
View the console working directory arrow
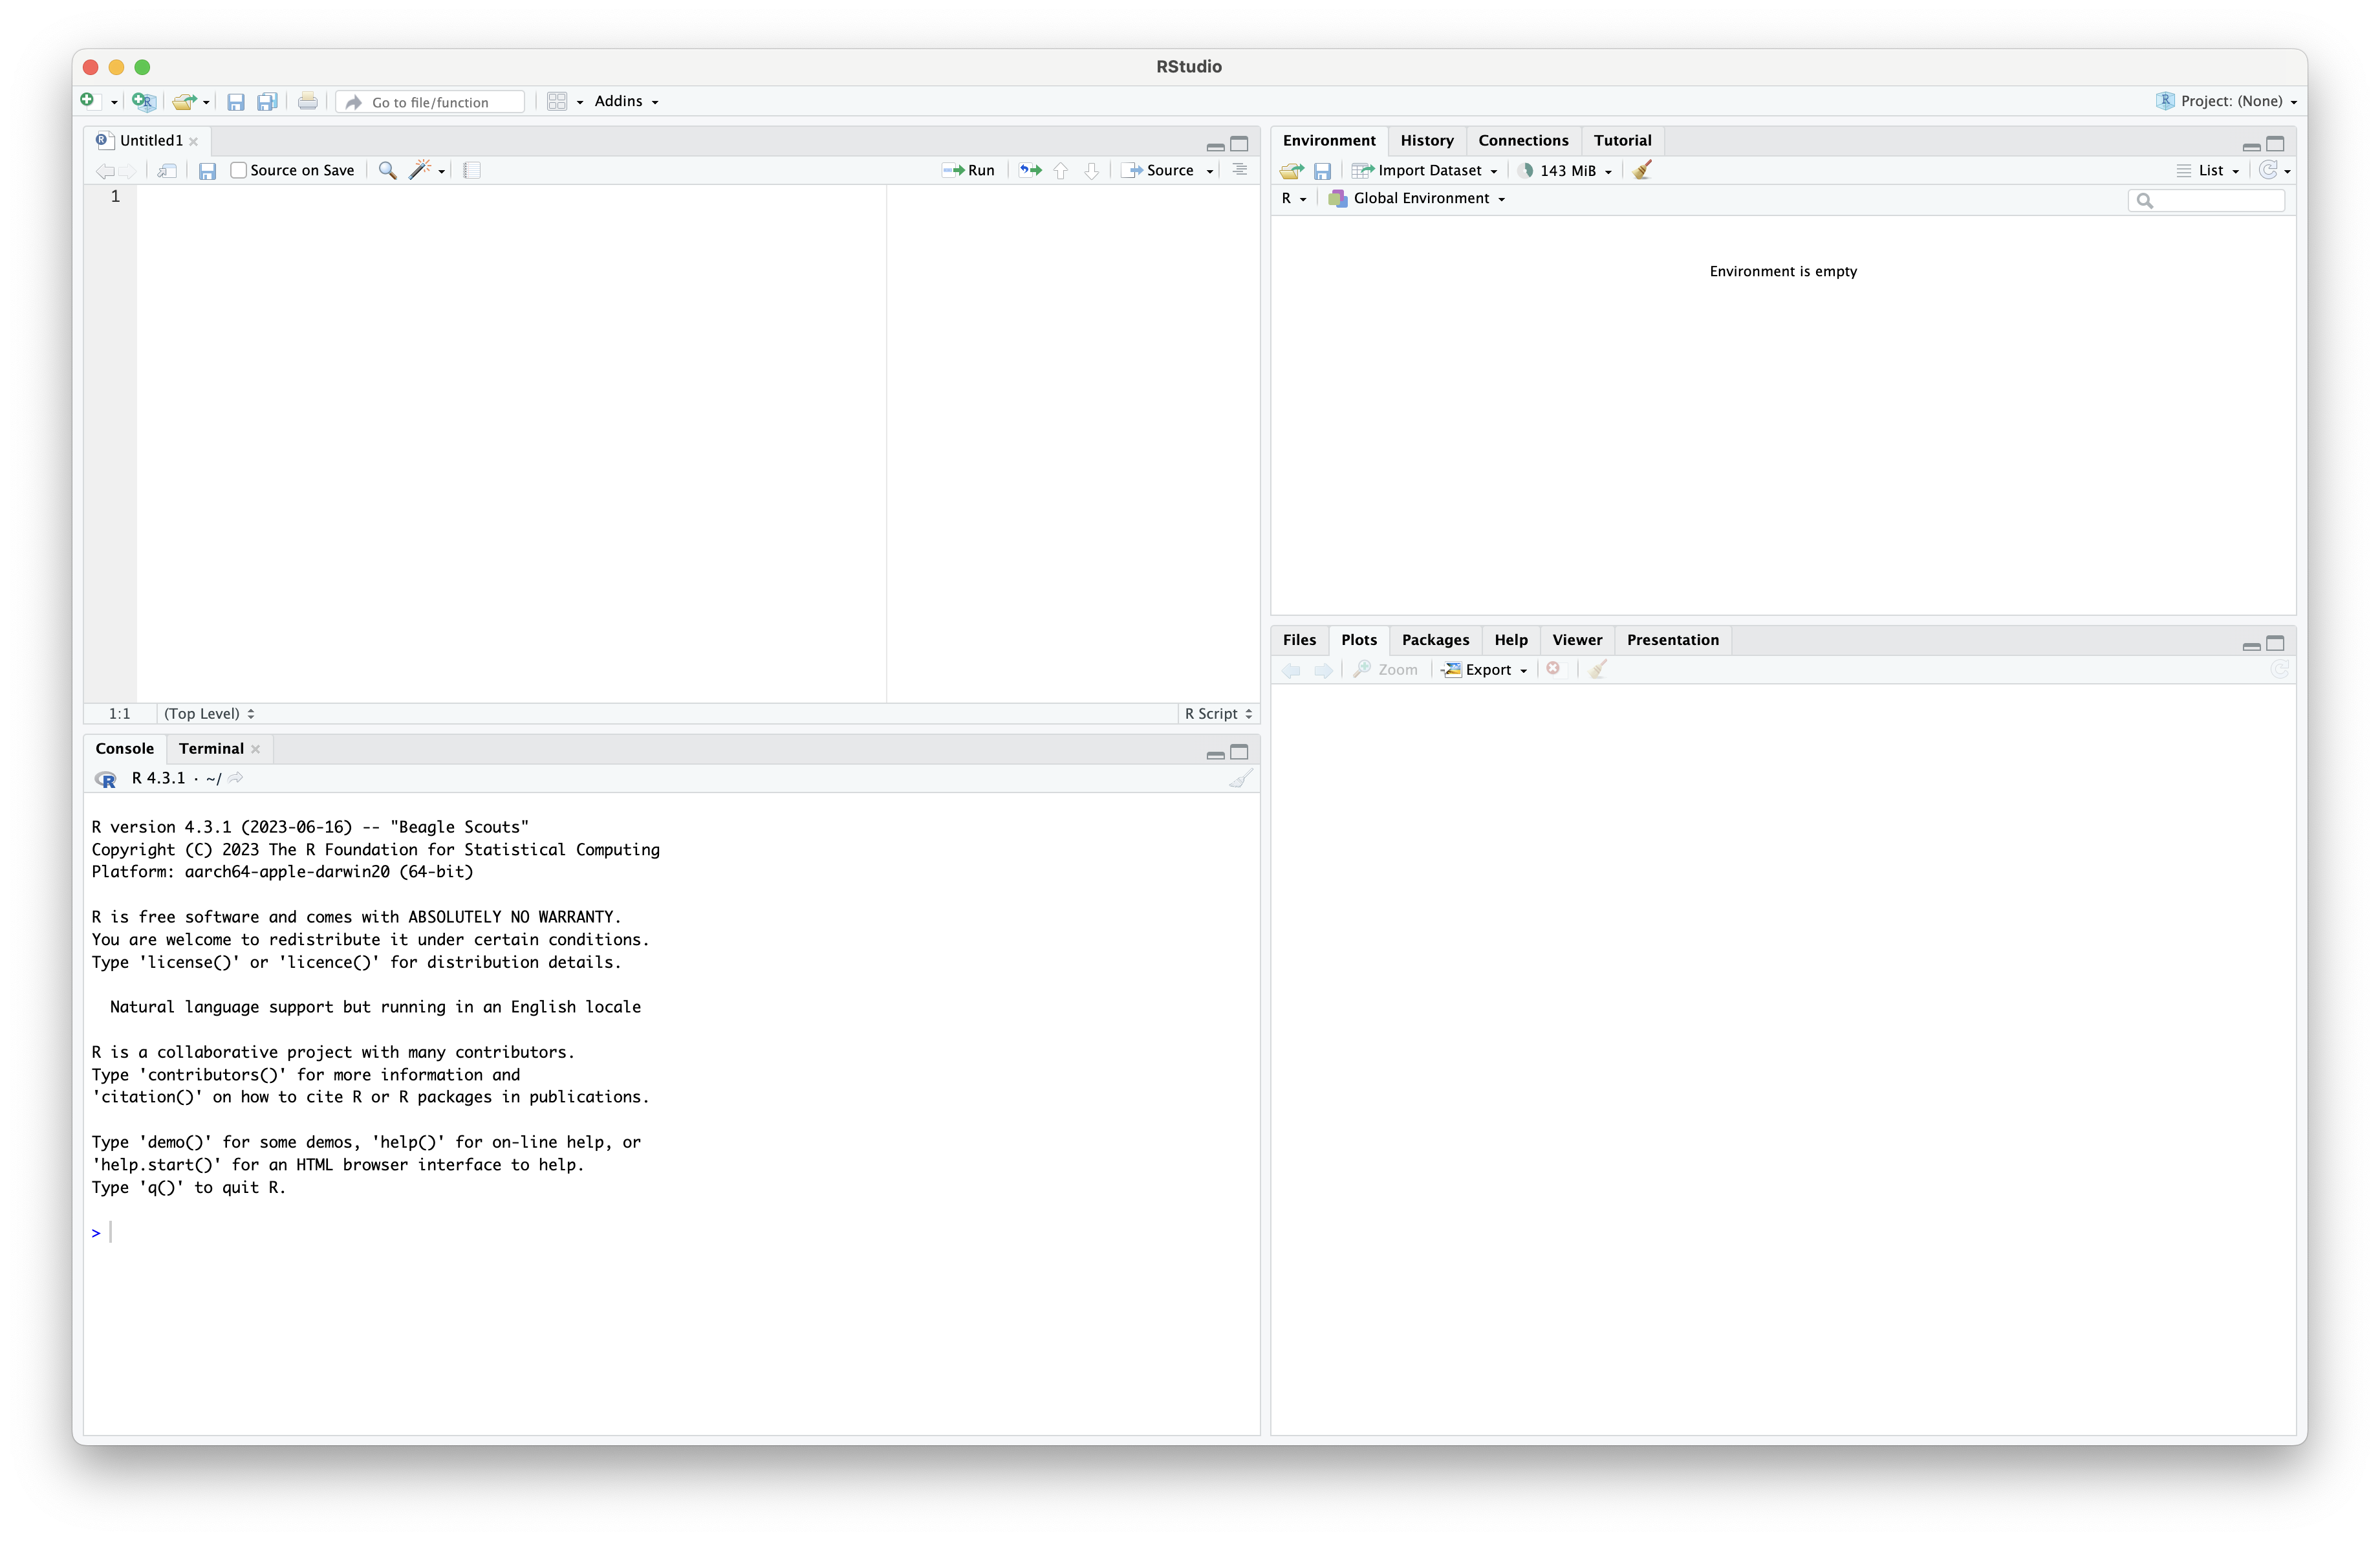tap(236, 778)
